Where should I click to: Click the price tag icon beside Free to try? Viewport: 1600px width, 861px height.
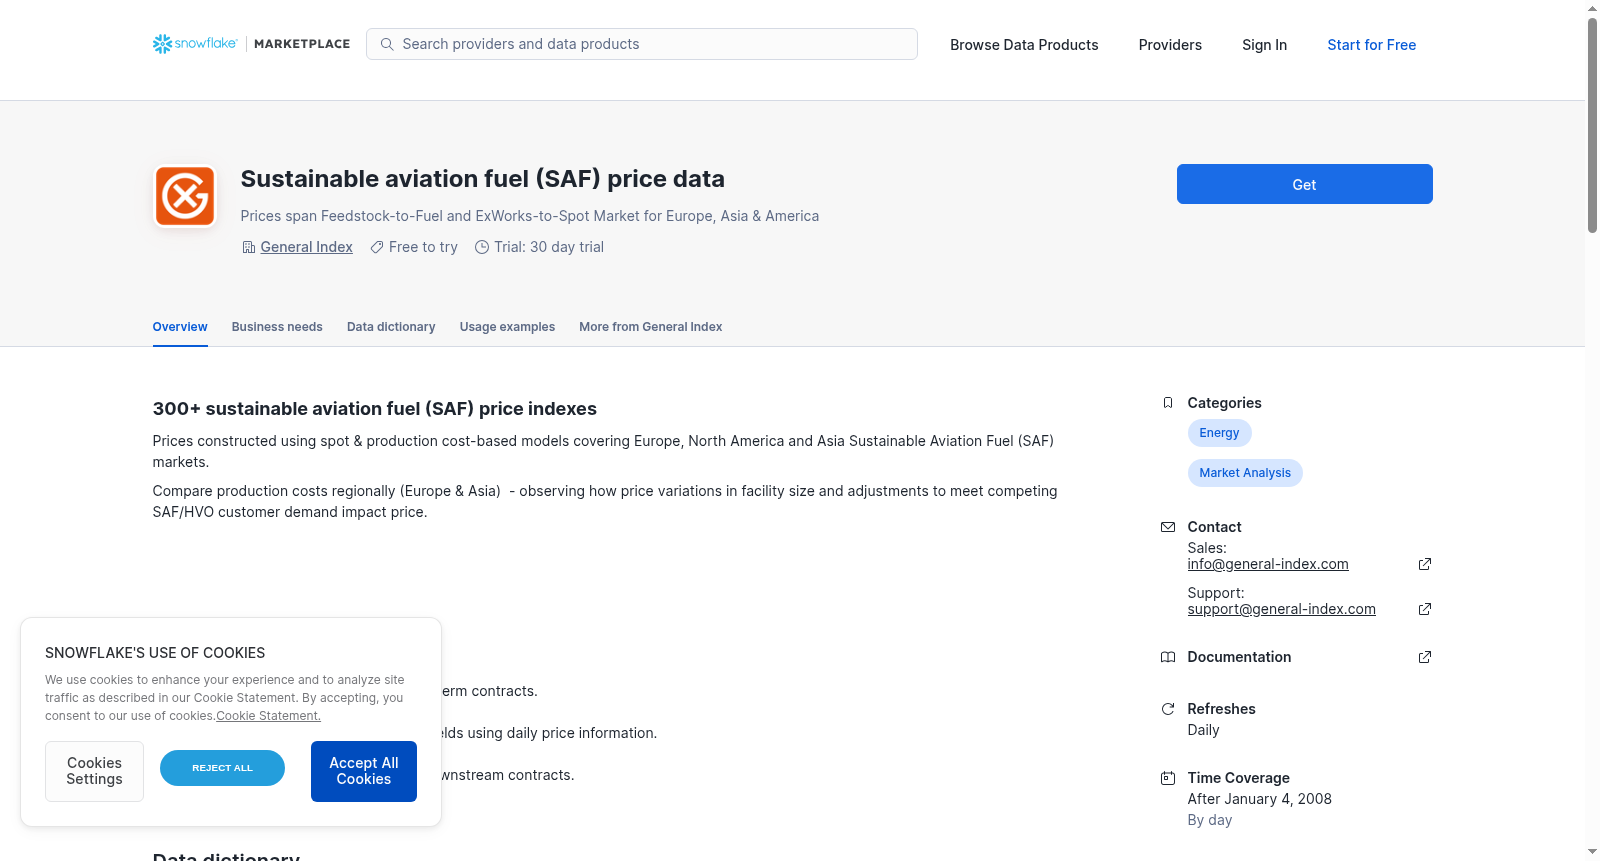coord(377,247)
